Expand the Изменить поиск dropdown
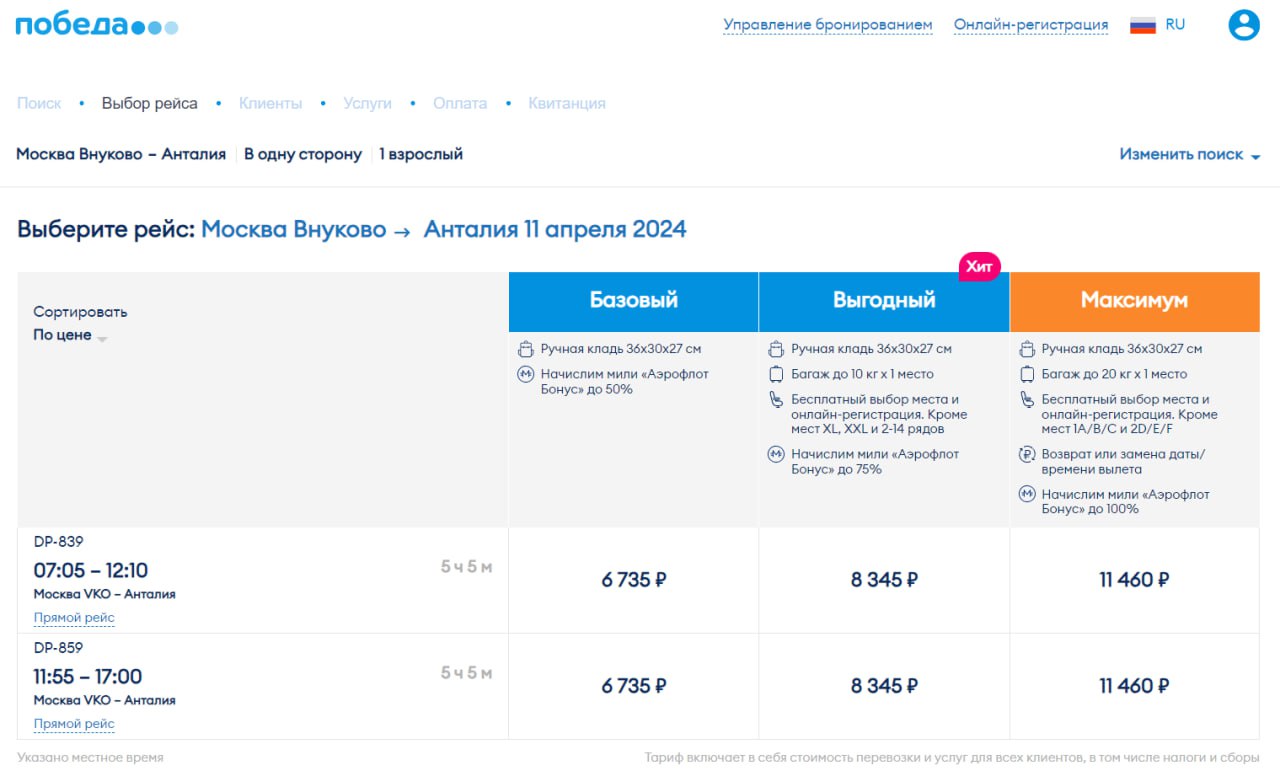The width and height of the screenshot is (1280, 771). point(1189,154)
